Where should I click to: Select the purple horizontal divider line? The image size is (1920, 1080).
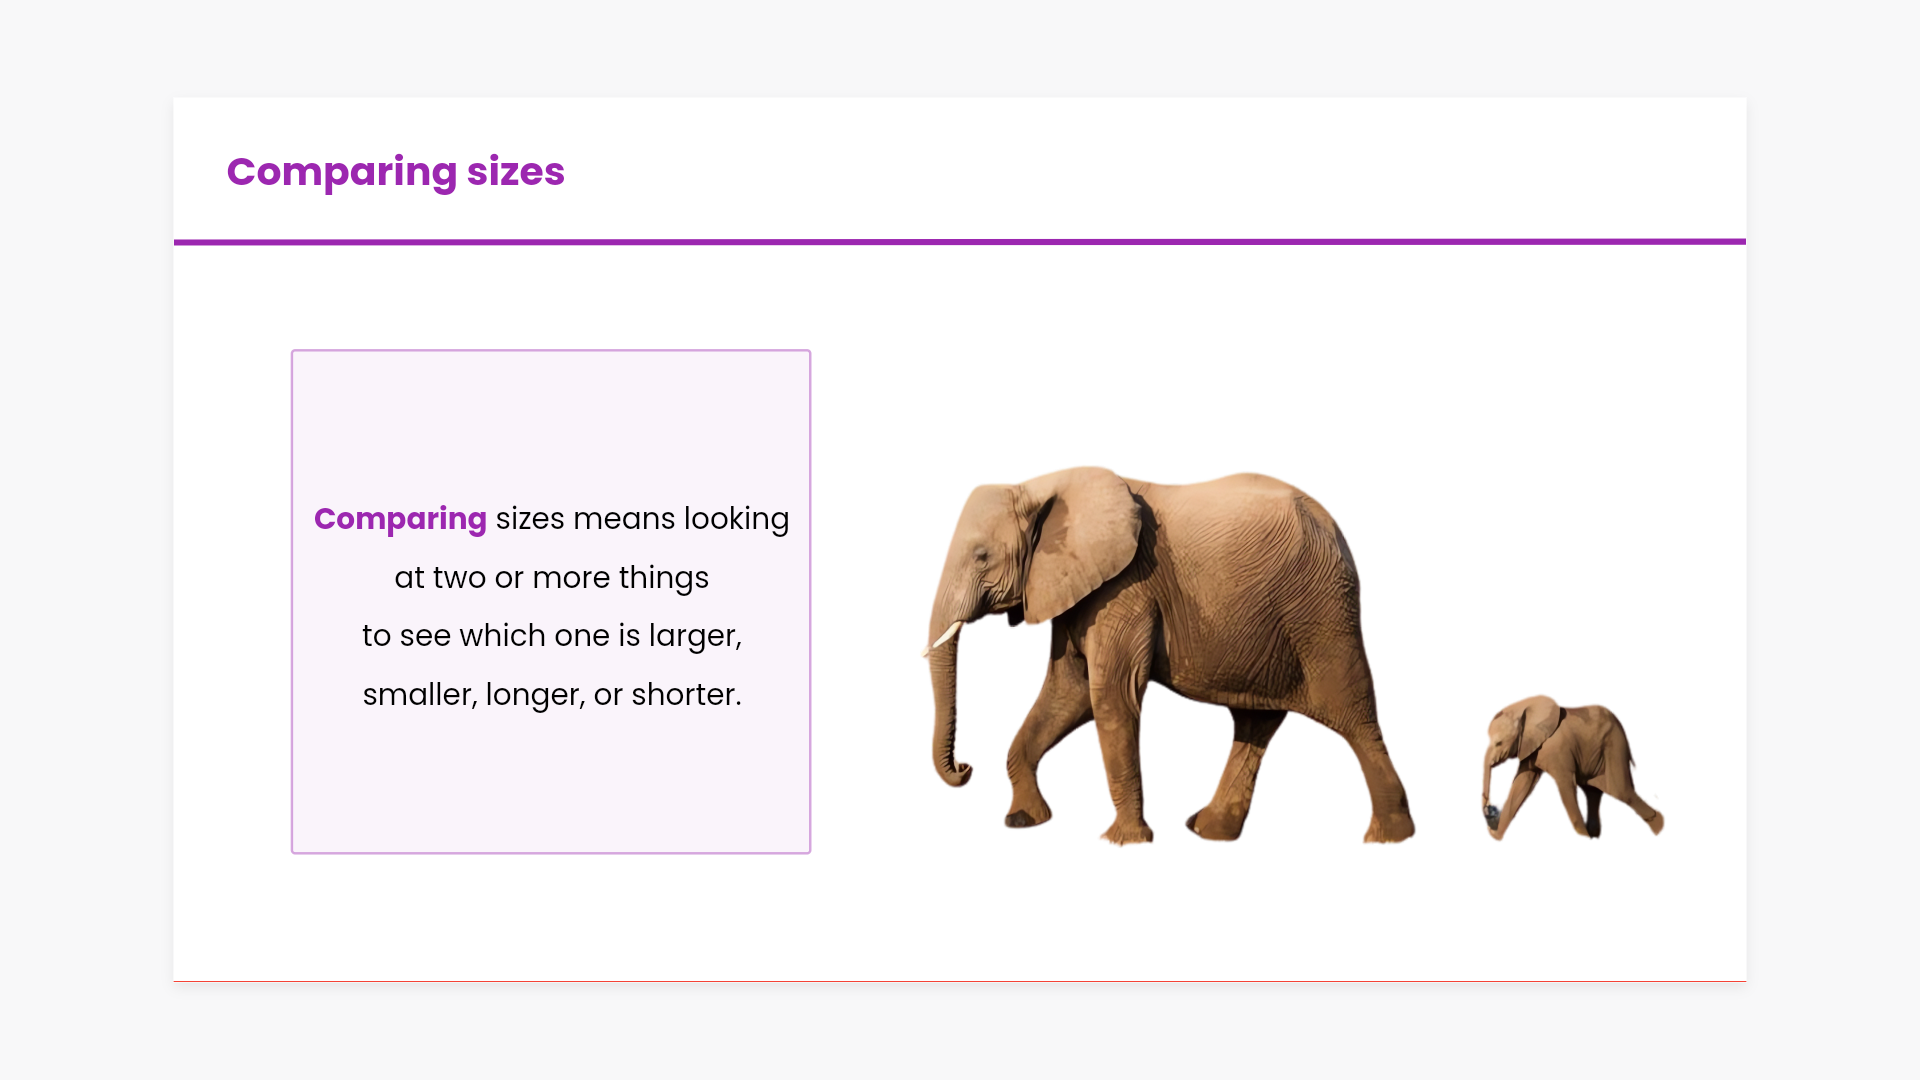click(960, 242)
